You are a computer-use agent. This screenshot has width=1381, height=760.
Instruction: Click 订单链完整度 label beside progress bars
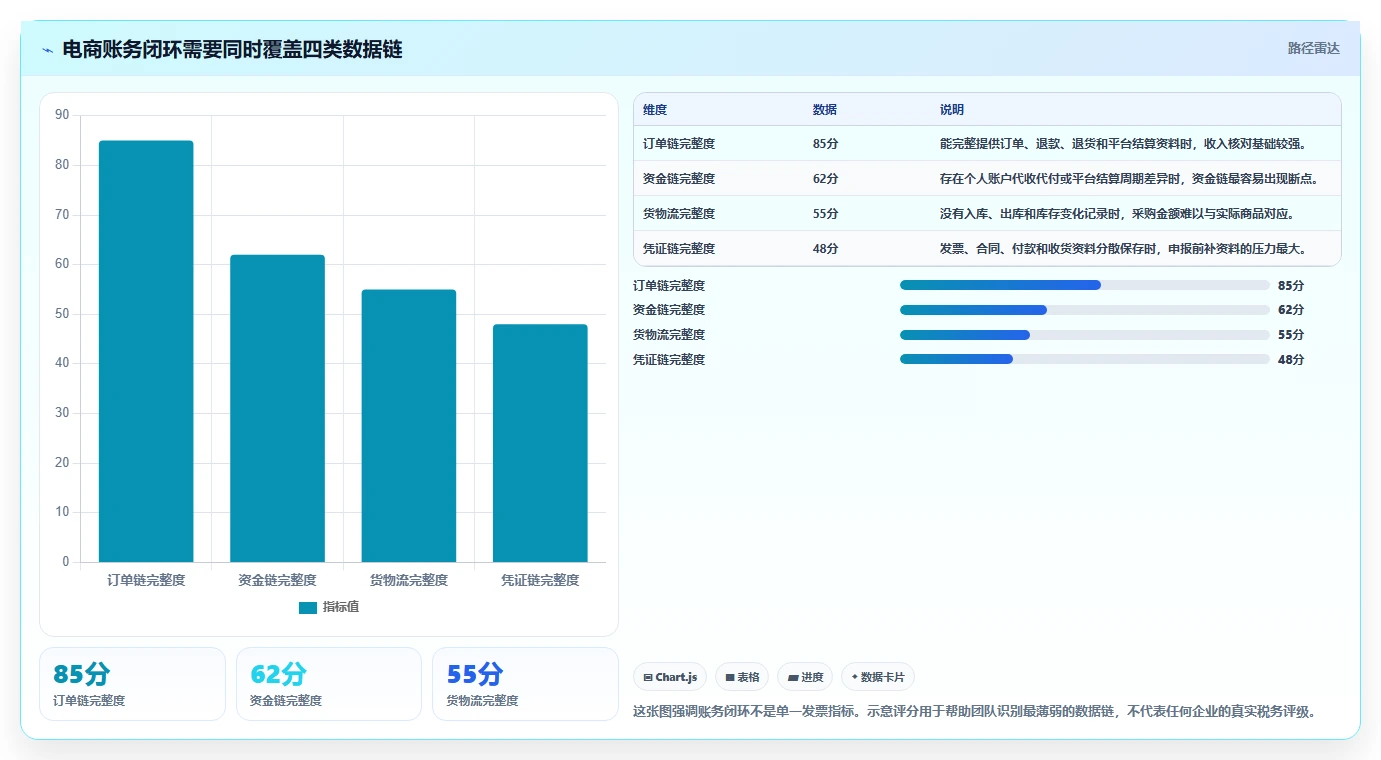coord(669,285)
